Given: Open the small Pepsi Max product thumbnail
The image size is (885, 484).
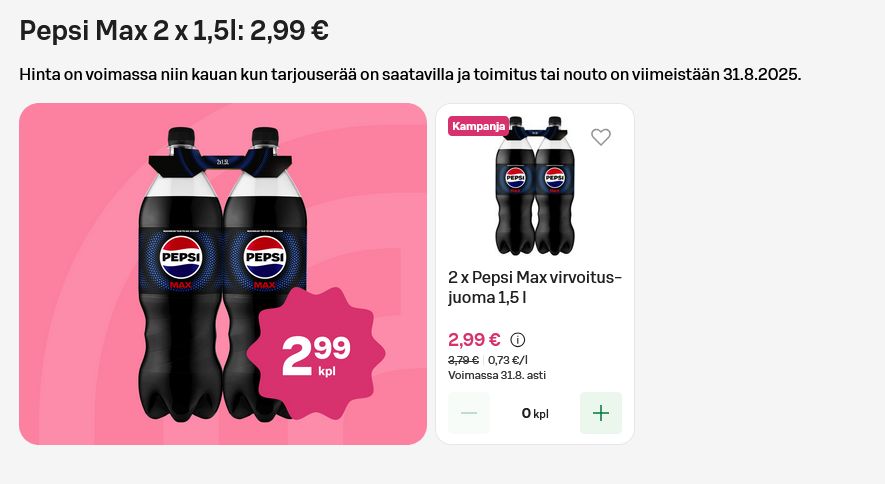Looking at the screenshot, I should coord(535,186).
